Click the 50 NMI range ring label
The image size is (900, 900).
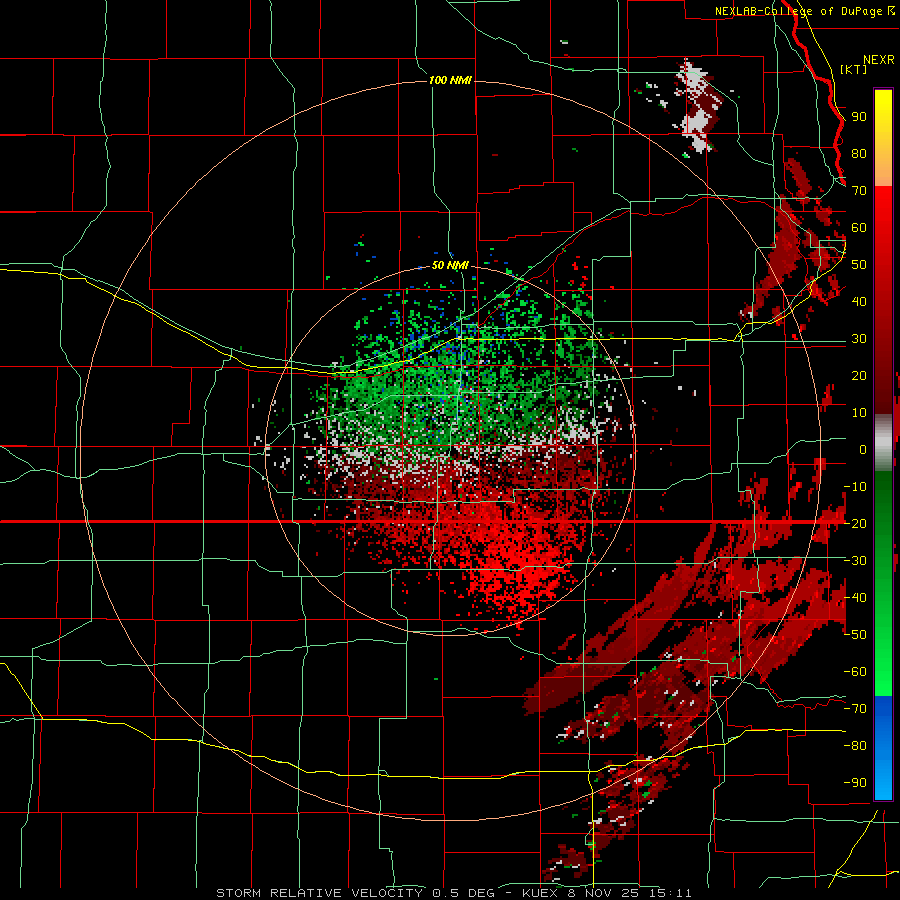[450, 265]
